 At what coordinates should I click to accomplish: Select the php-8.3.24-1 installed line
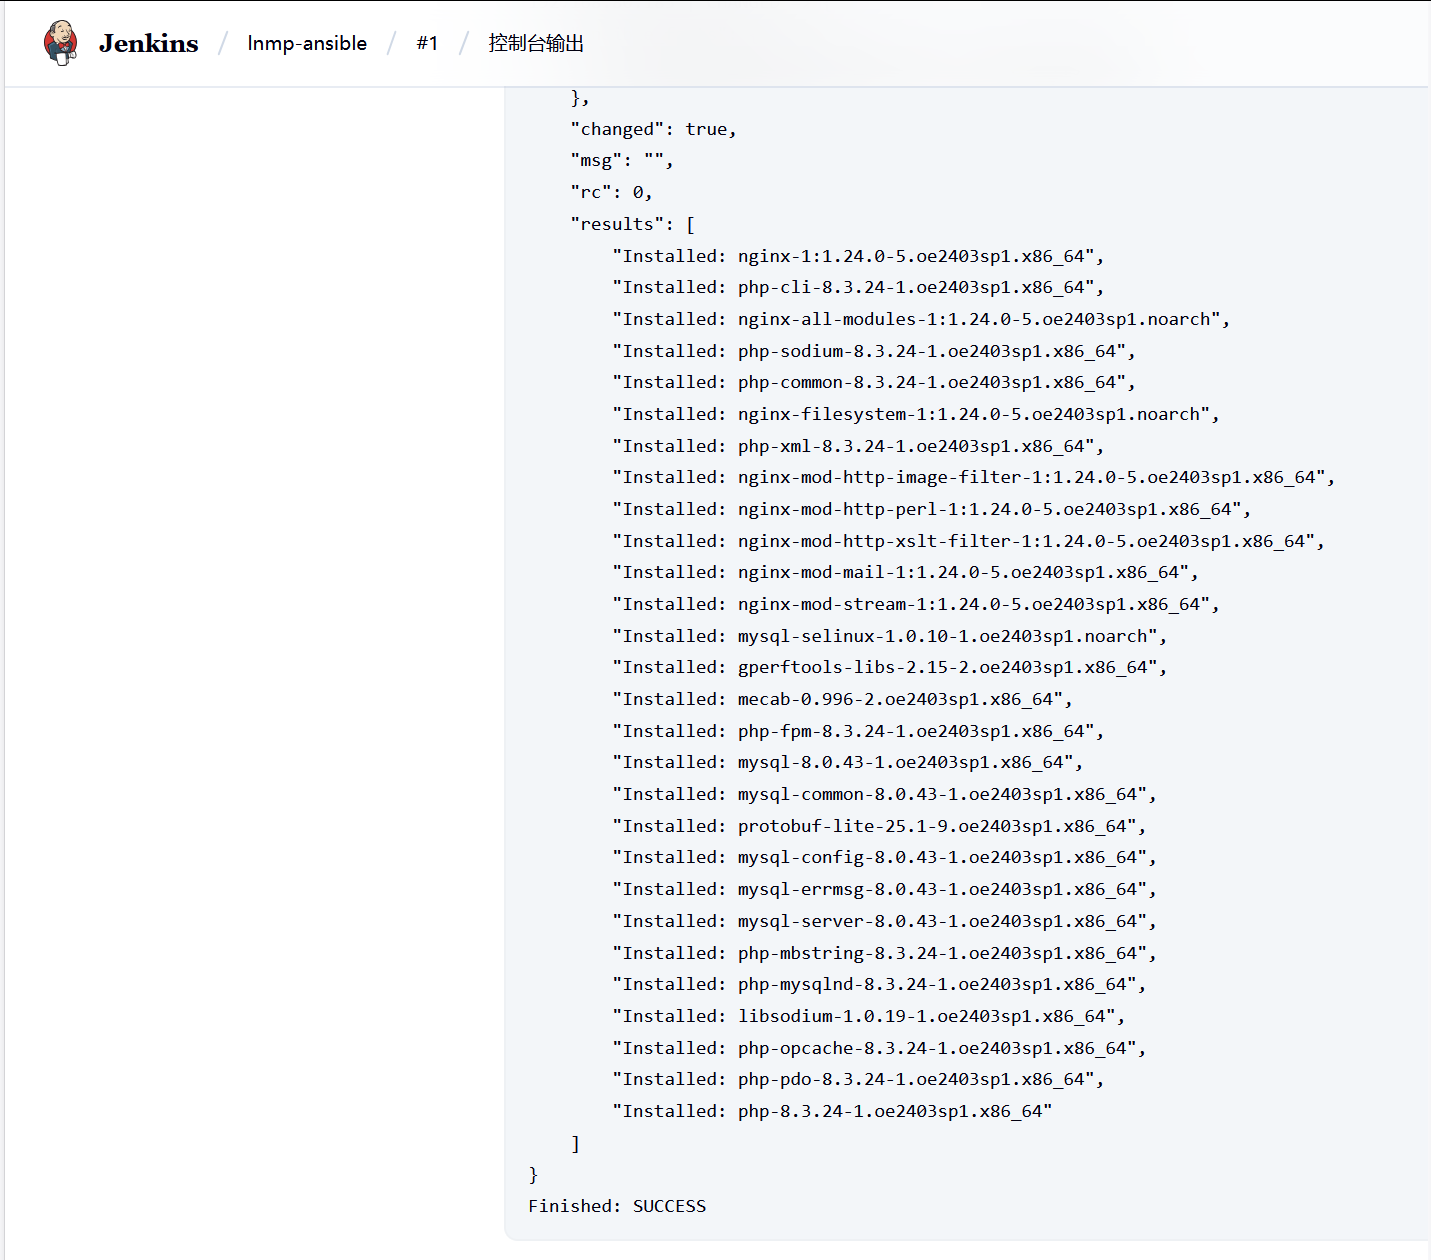(832, 1111)
